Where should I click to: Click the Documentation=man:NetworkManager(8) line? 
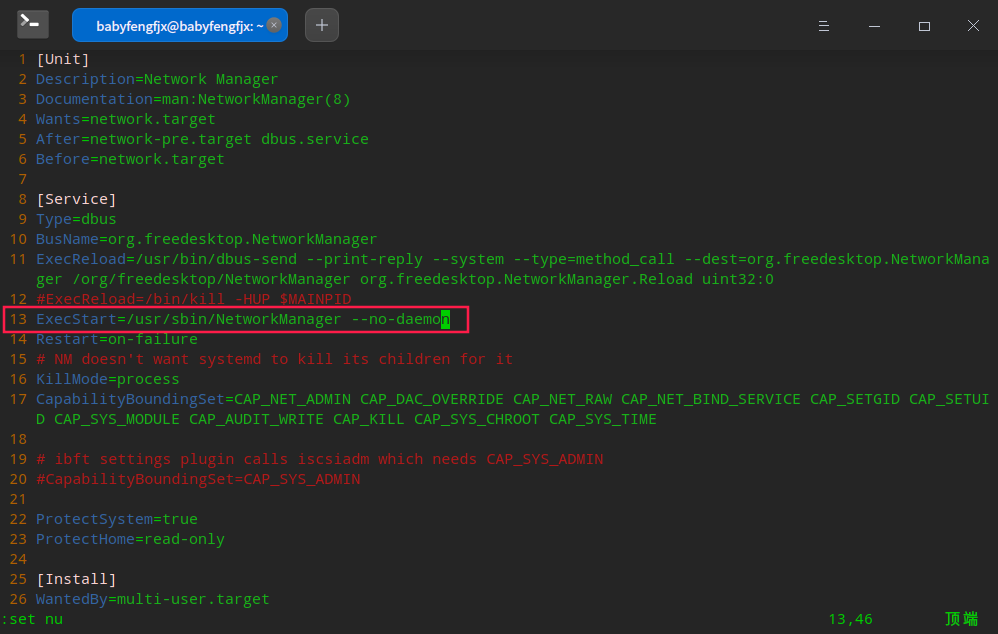(193, 99)
